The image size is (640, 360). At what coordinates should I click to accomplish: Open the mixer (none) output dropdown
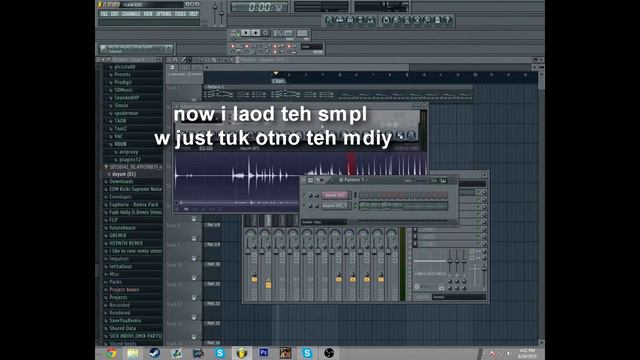459,297
